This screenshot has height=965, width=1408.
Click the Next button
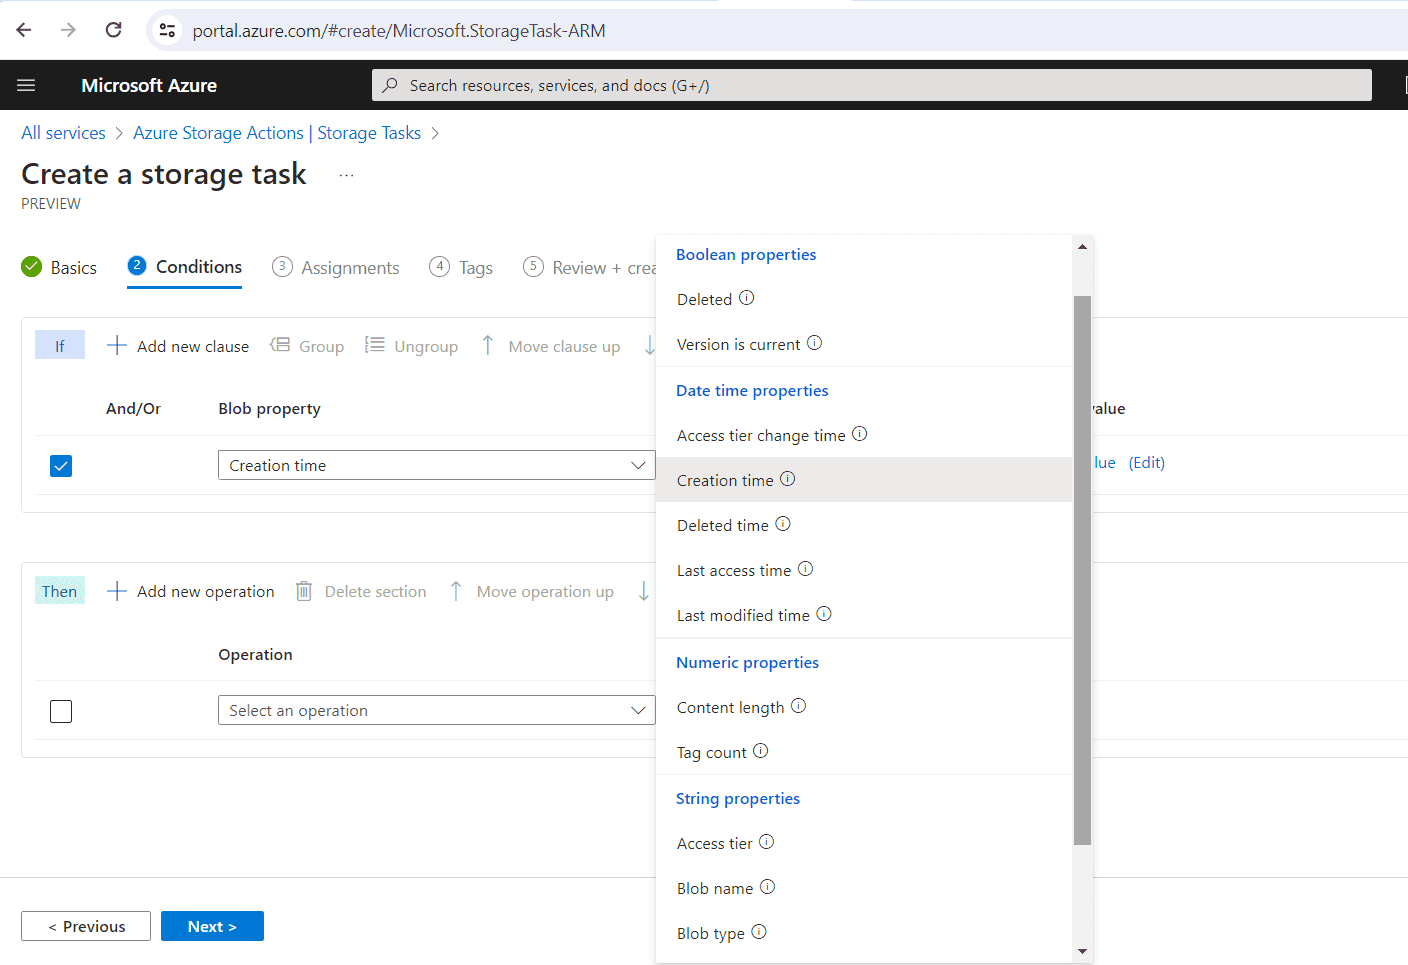pyautogui.click(x=212, y=926)
